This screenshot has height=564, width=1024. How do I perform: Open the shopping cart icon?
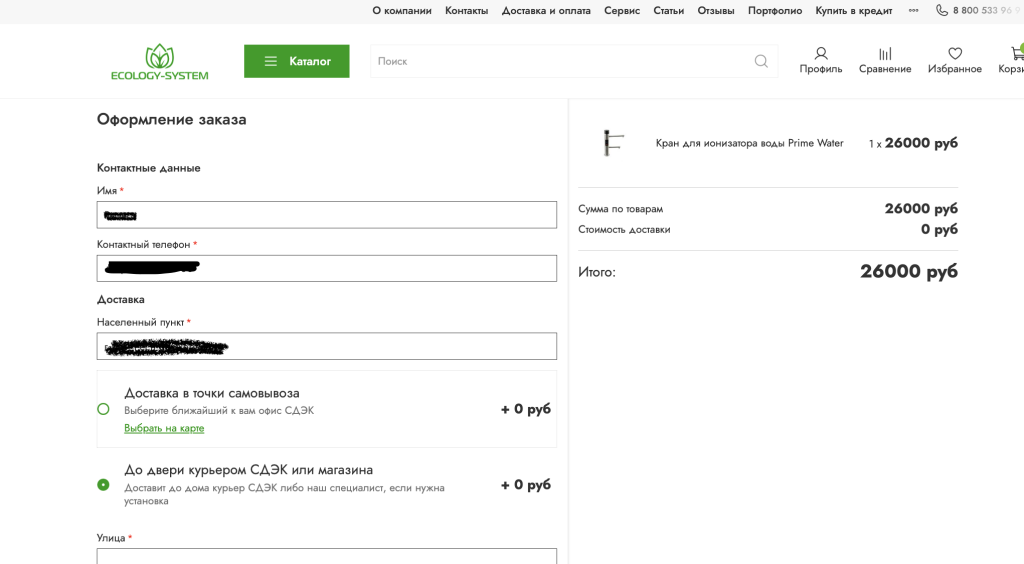click(x=1017, y=53)
